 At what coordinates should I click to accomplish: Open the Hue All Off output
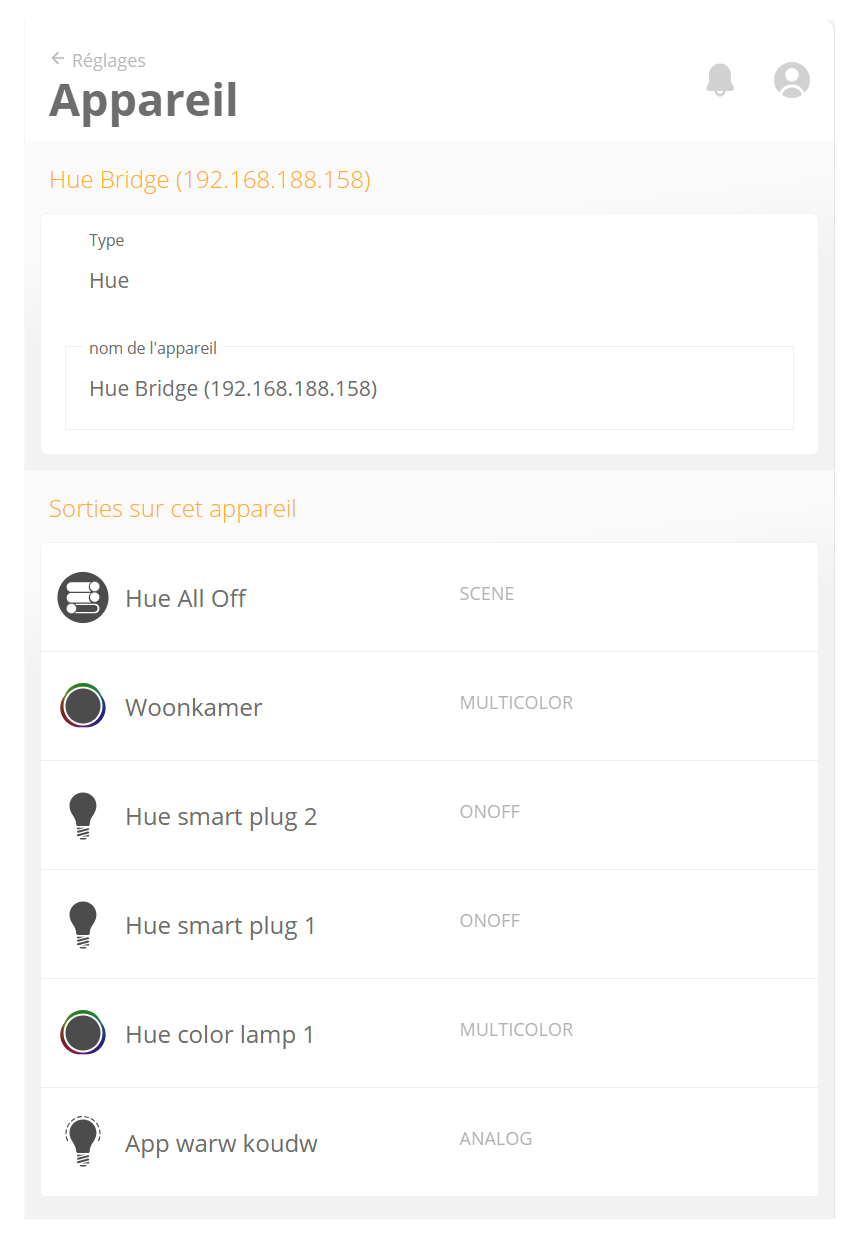[186, 598]
